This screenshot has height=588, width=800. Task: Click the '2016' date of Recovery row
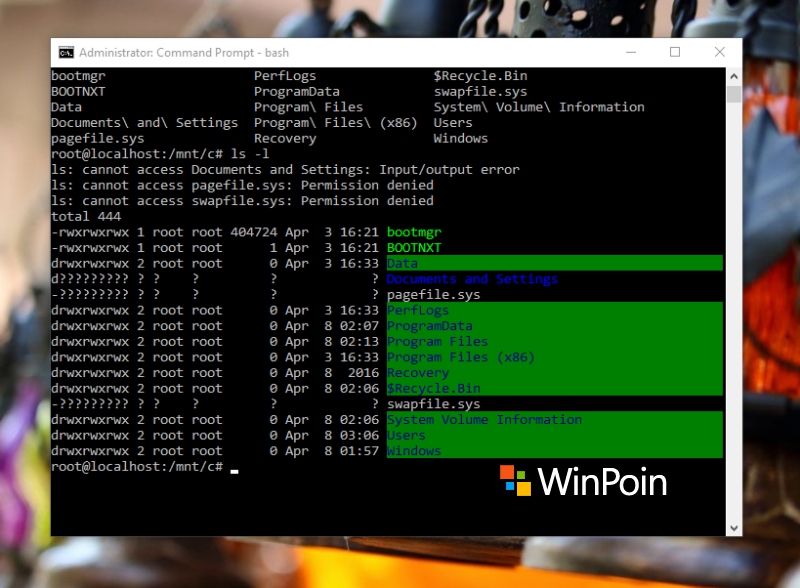(363, 373)
